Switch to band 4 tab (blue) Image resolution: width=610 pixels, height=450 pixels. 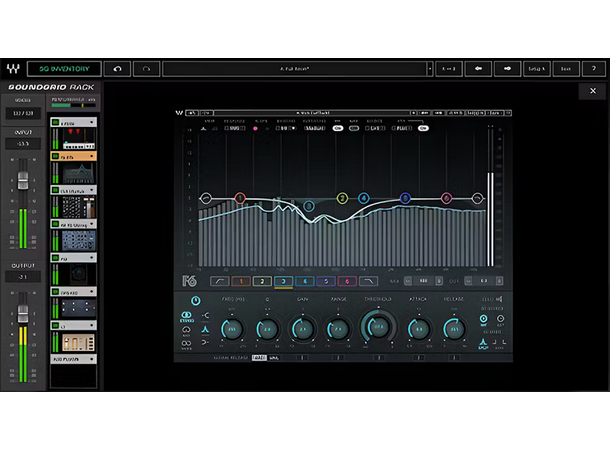[305, 281]
